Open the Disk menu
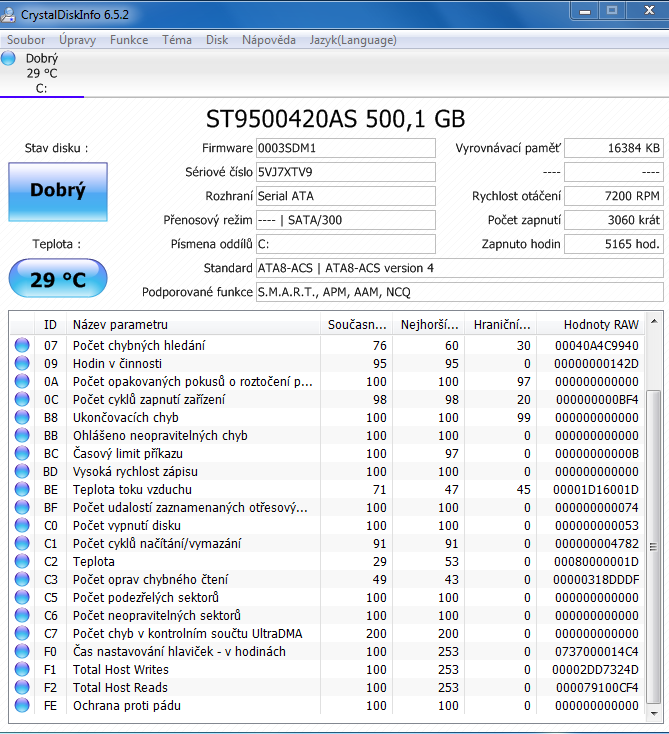The height and width of the screenshot is (734, 669). [x=217, y=40]
